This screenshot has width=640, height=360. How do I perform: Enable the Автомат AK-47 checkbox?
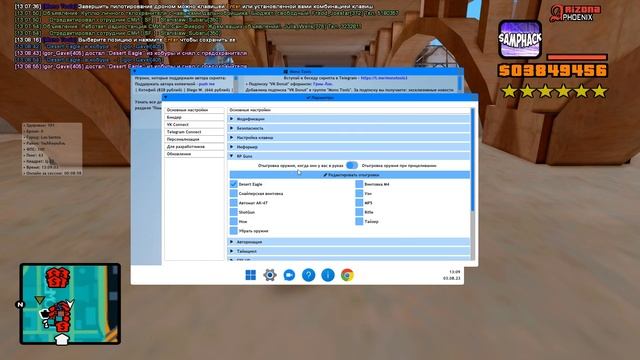233,203
